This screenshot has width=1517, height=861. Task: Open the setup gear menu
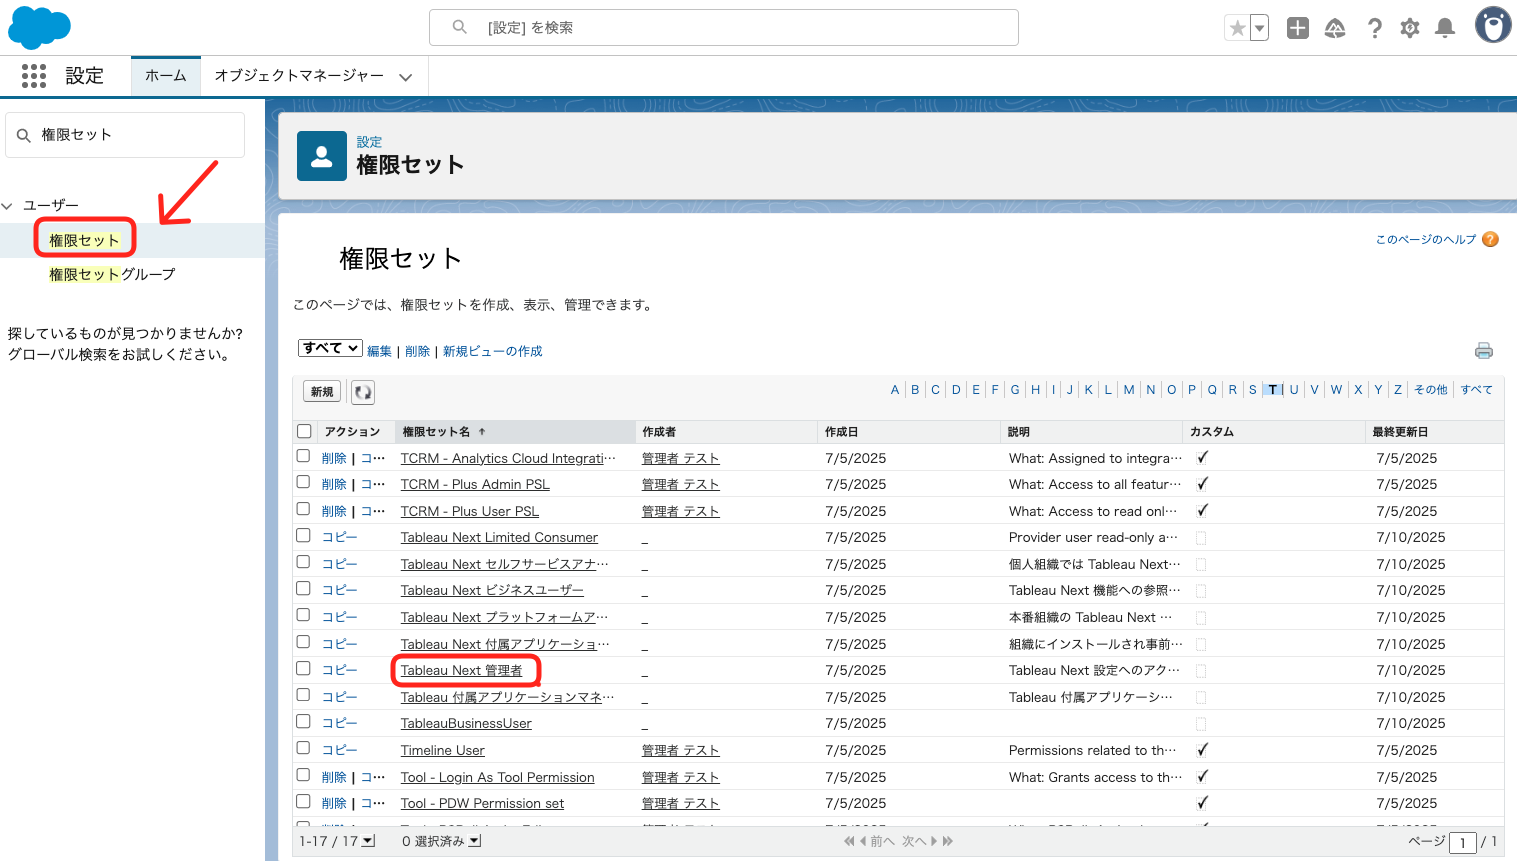pos(1410,28)
